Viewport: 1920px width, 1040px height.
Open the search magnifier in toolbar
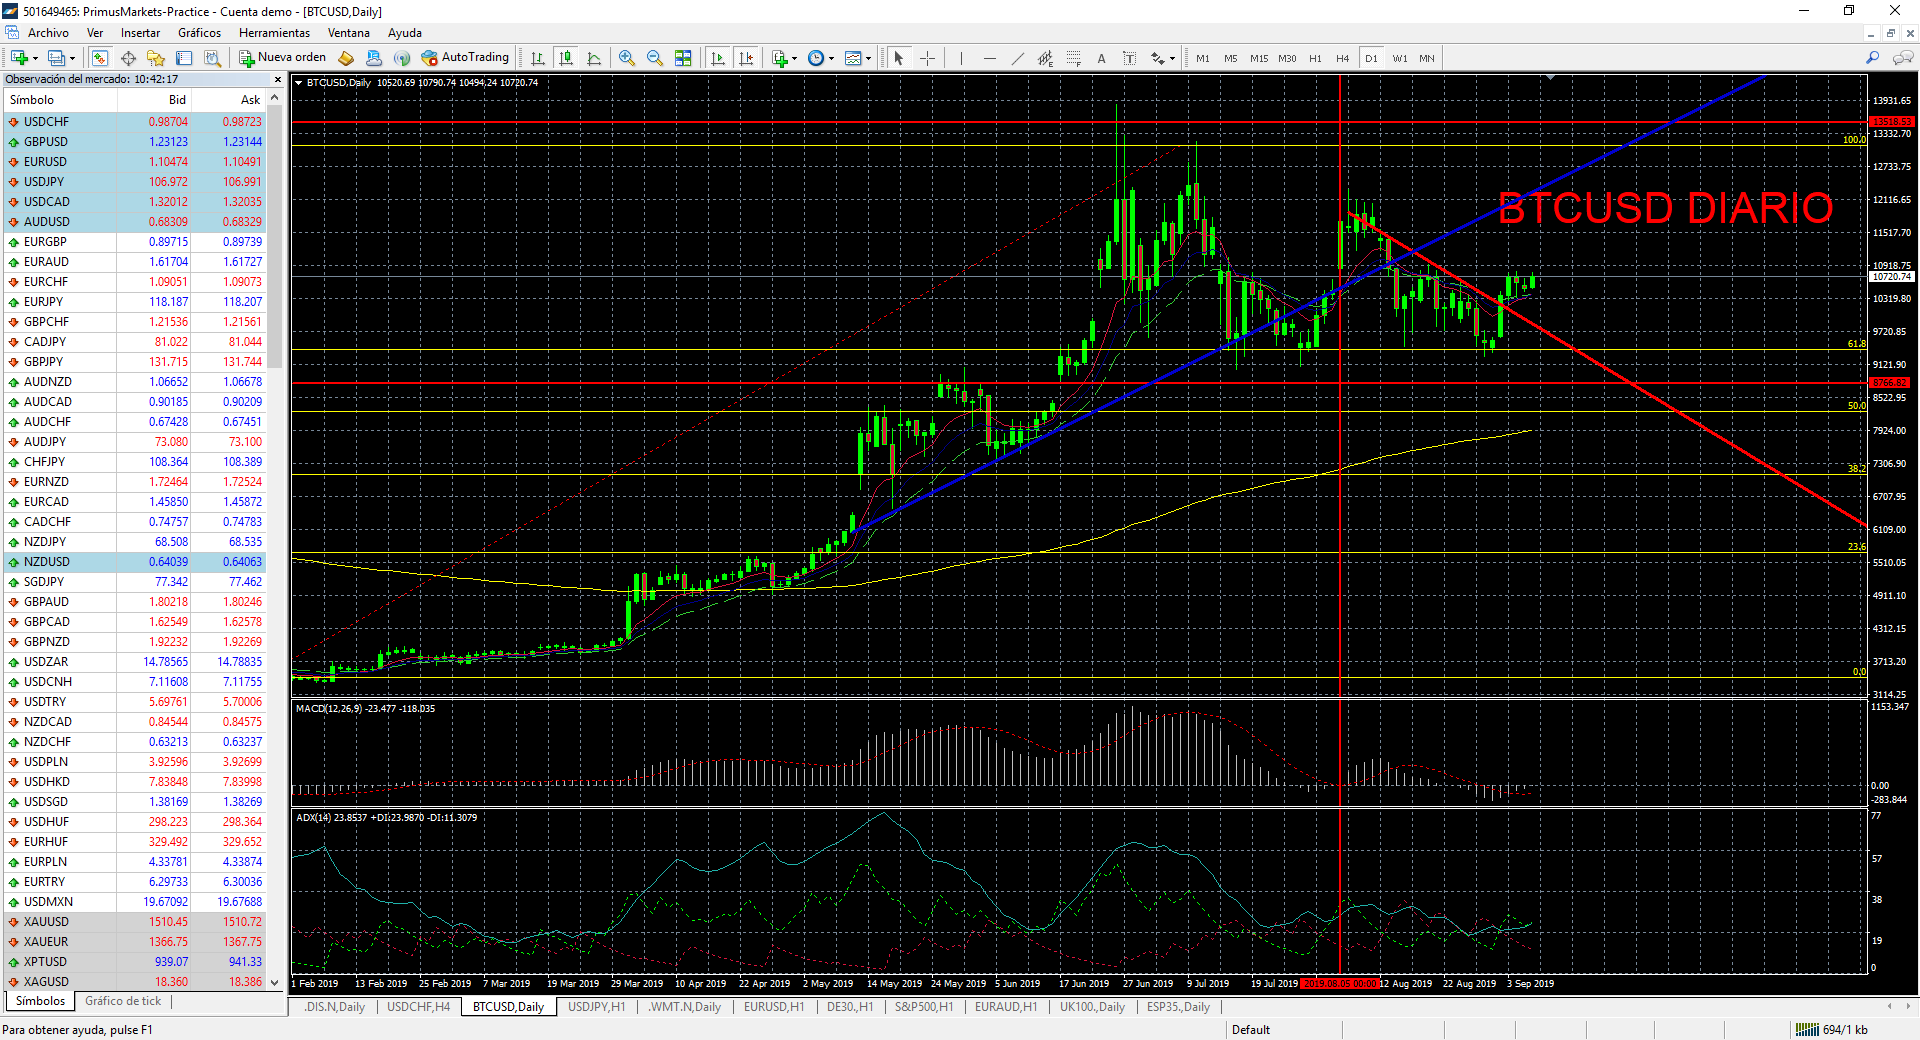pos(1872,58)
